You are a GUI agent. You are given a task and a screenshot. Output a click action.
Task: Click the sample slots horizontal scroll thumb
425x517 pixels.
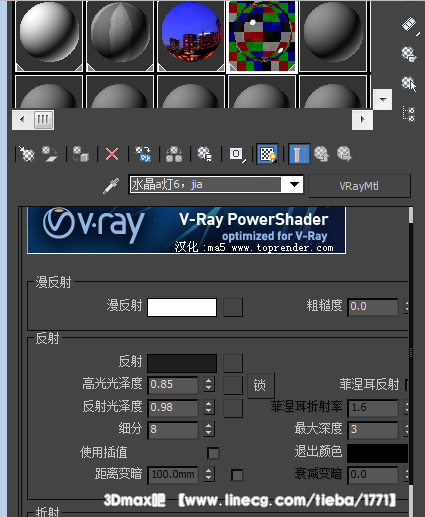[43, 120]
